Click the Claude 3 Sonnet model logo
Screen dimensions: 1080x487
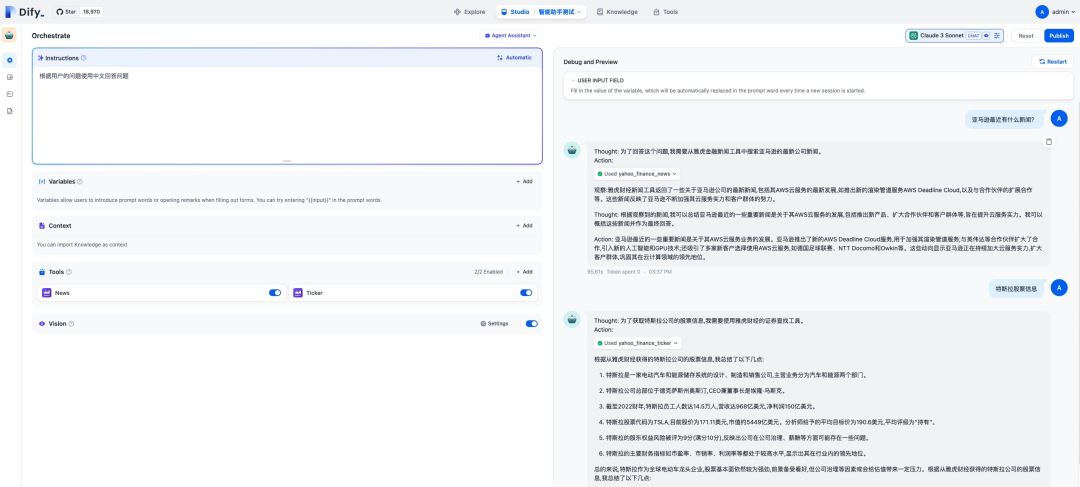click(x=913, y=36)
